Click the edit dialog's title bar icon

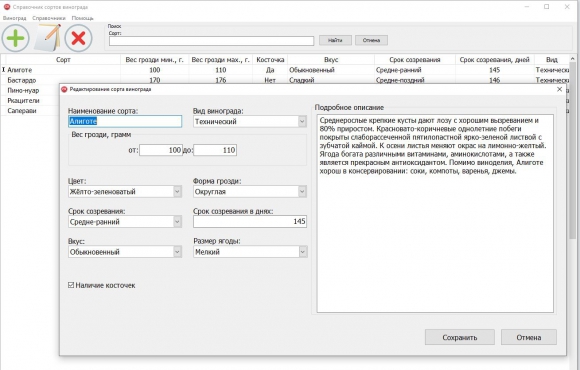64,89
